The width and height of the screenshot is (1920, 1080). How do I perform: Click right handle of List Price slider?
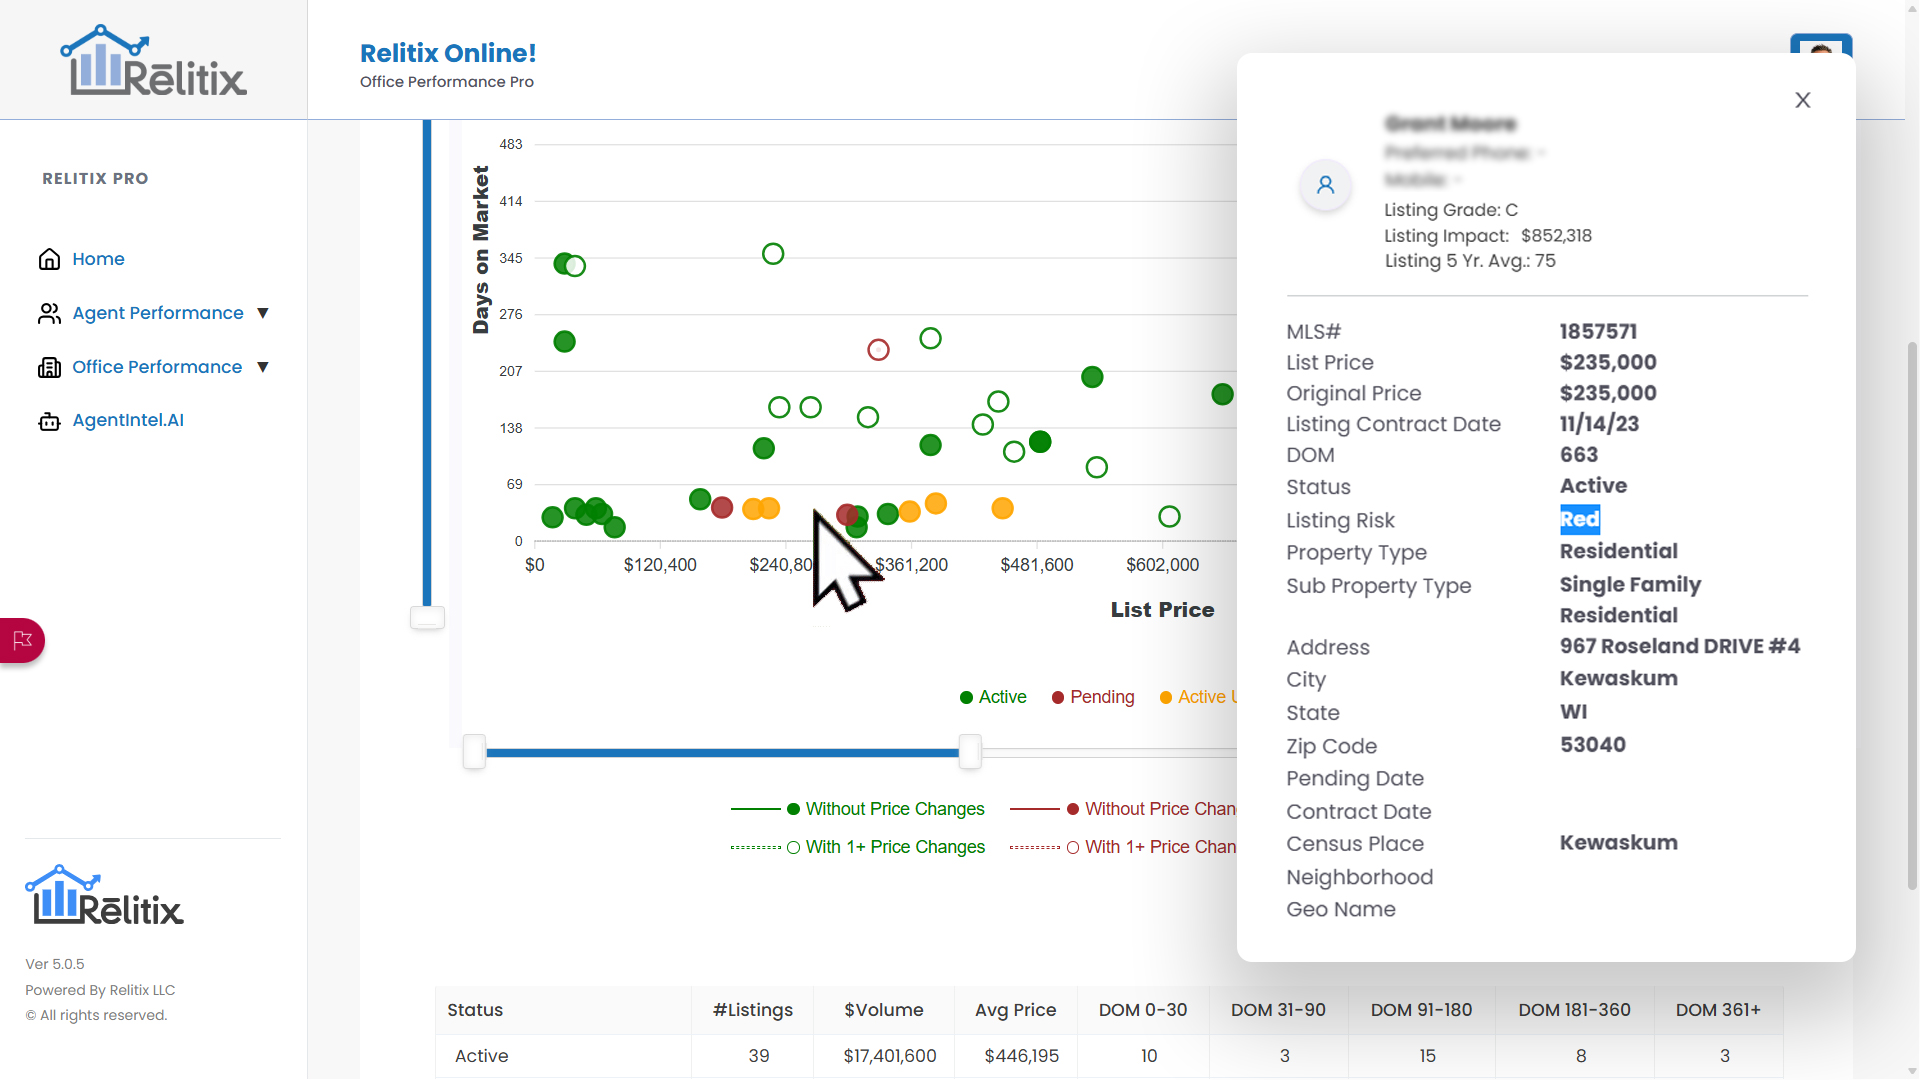(969, 752)
